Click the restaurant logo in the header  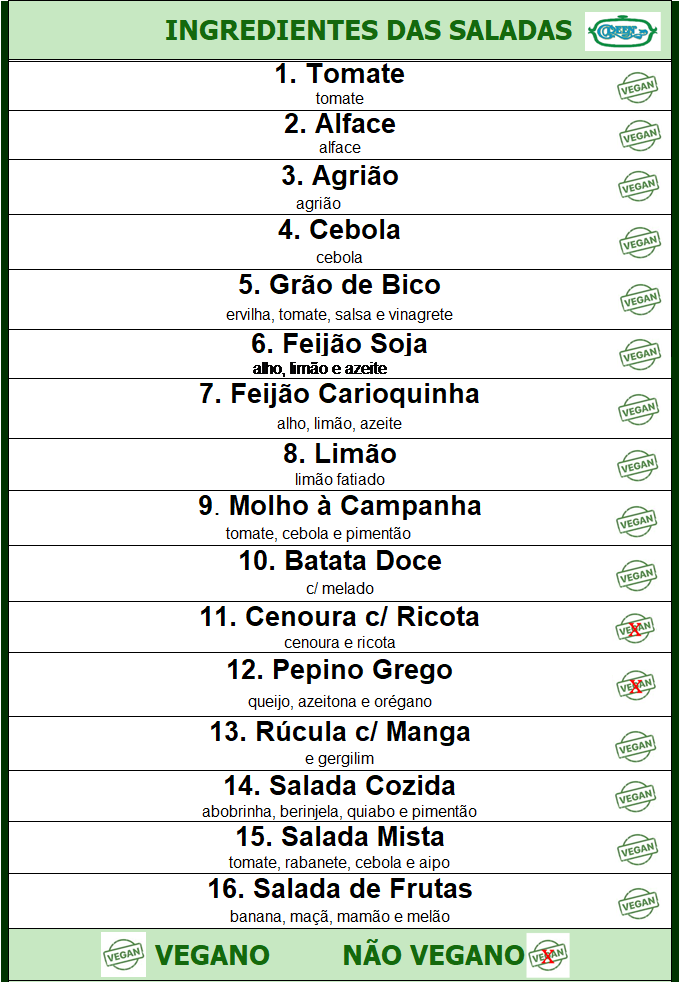[622, 31]
